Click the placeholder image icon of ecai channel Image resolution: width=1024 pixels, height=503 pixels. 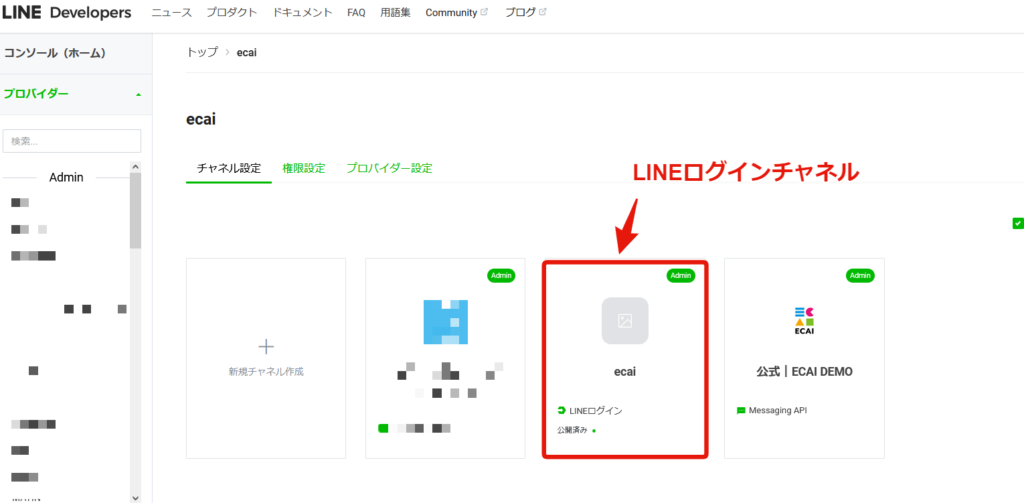click(625, 321)
